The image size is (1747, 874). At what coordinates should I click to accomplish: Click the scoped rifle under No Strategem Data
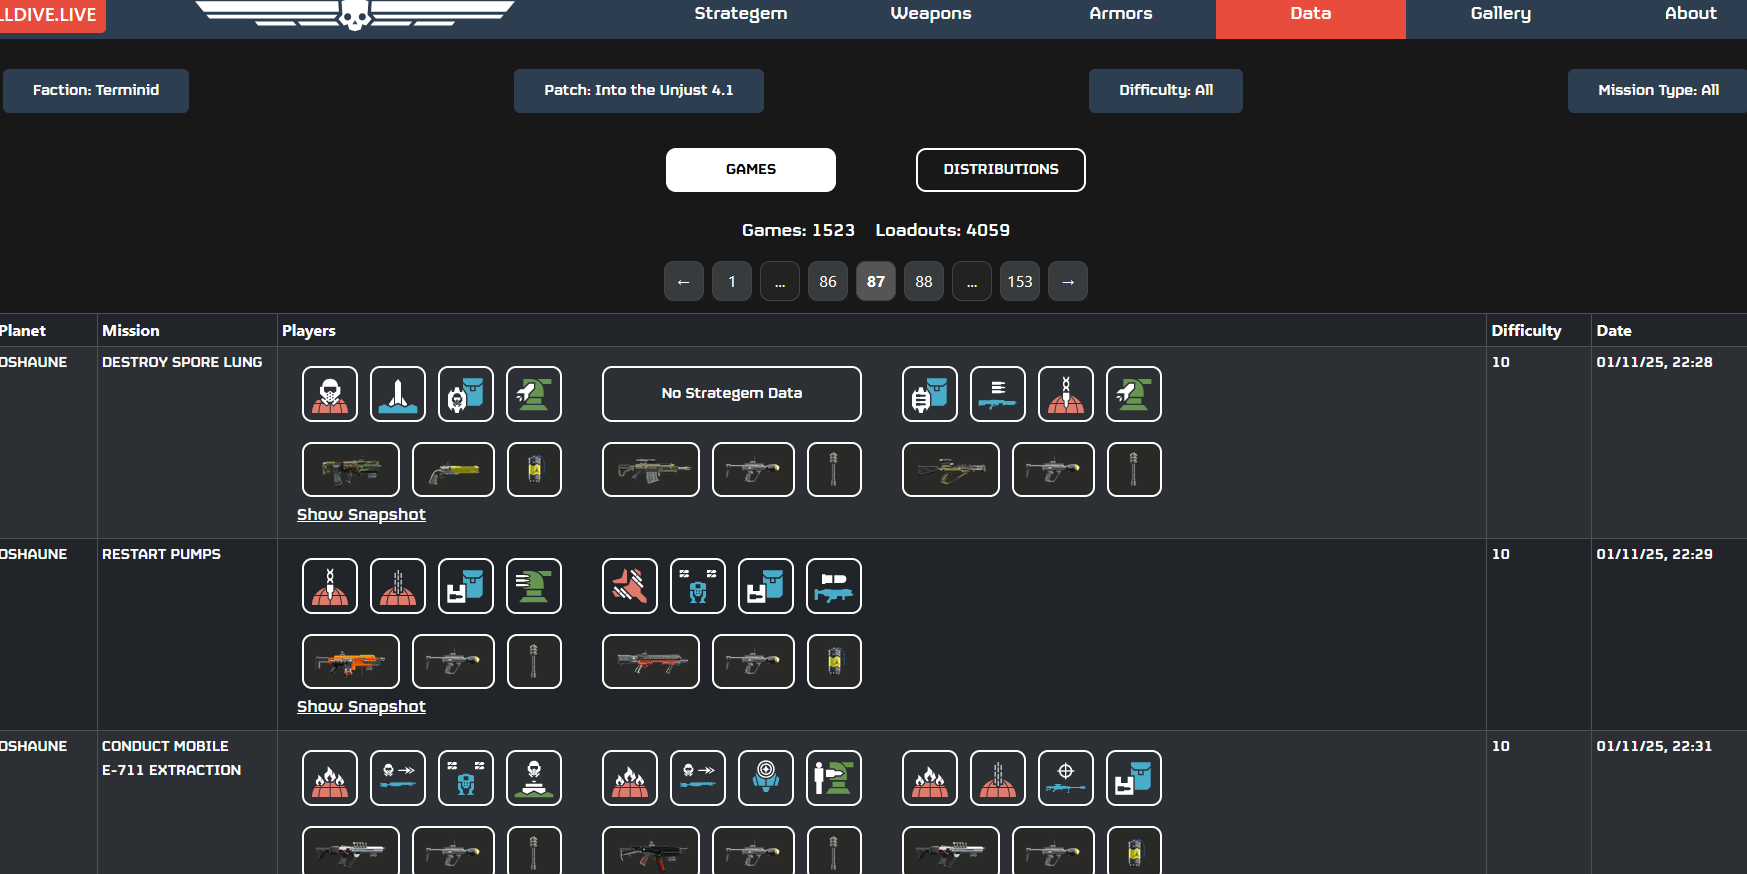(x=651, y=470)
